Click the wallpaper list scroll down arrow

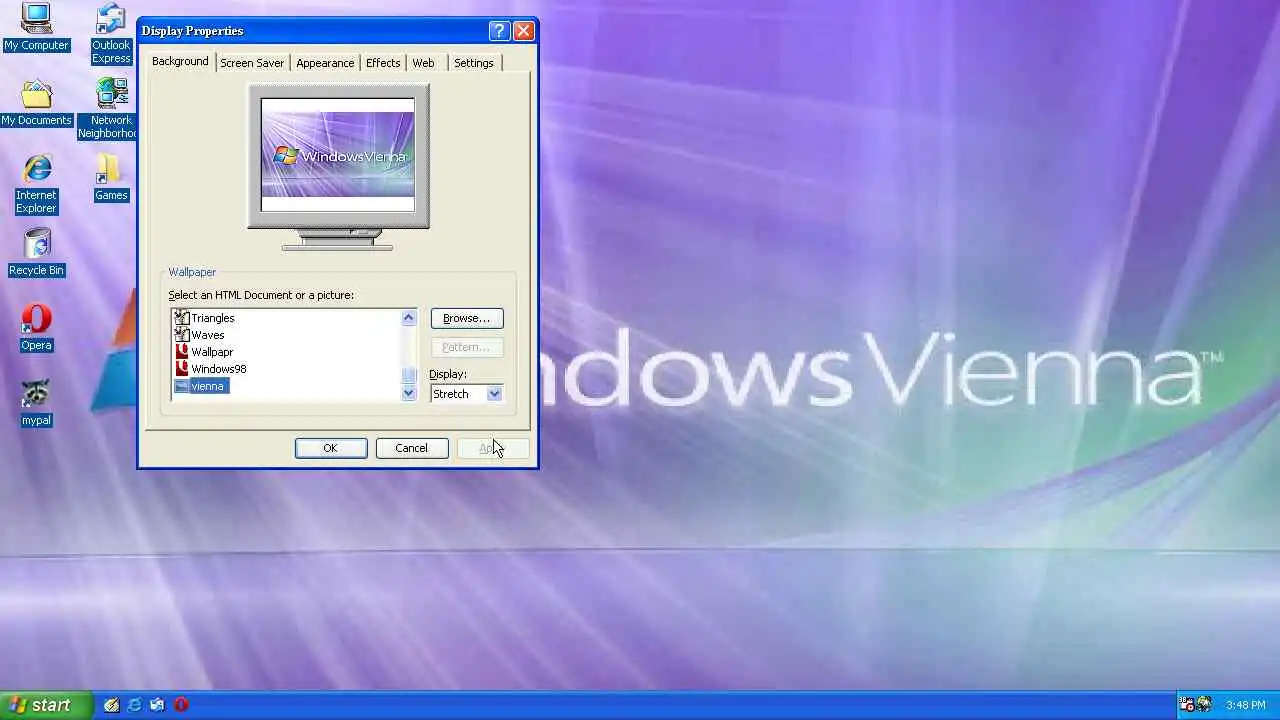click(408, 394)
